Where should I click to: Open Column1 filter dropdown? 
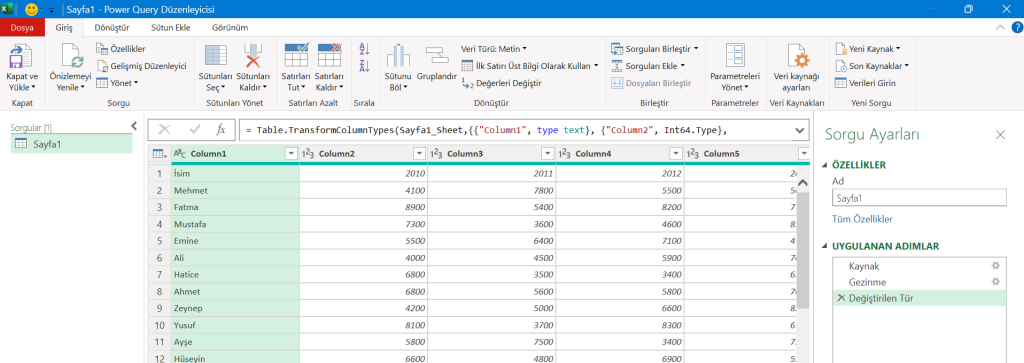pyautogui.click(x=291, y=153)
